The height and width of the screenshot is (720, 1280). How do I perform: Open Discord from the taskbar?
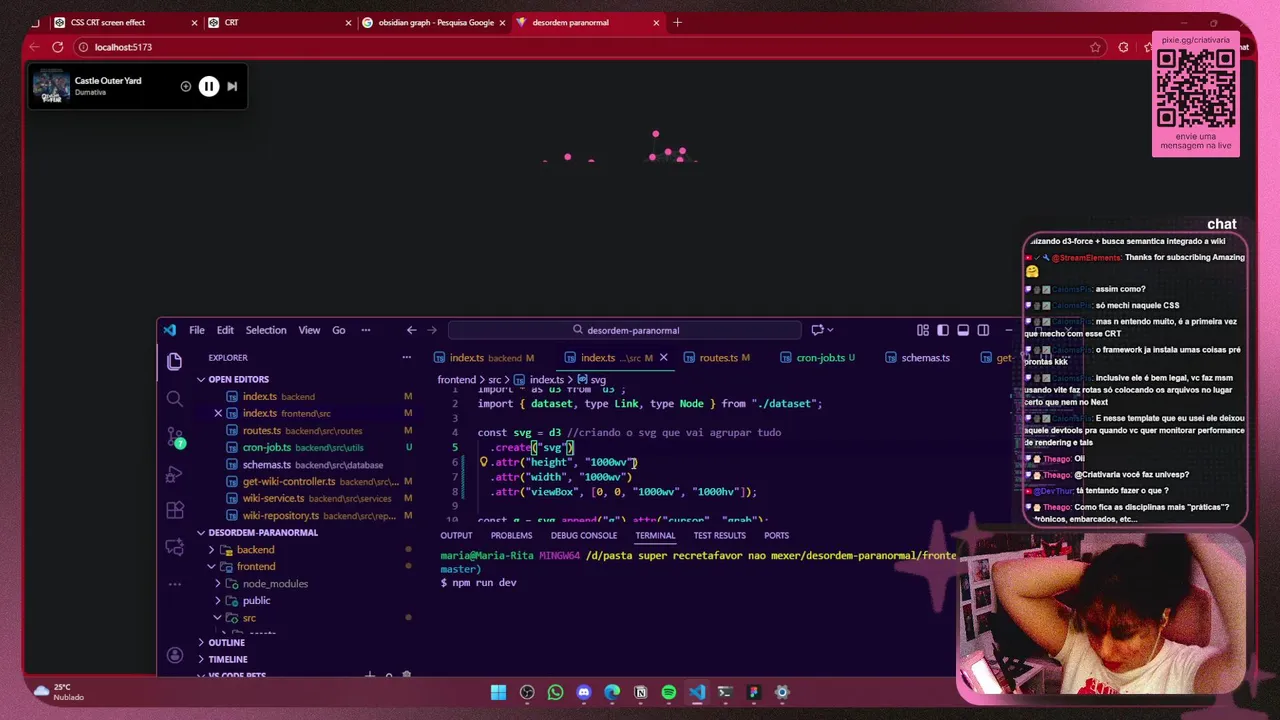(584, 692)
